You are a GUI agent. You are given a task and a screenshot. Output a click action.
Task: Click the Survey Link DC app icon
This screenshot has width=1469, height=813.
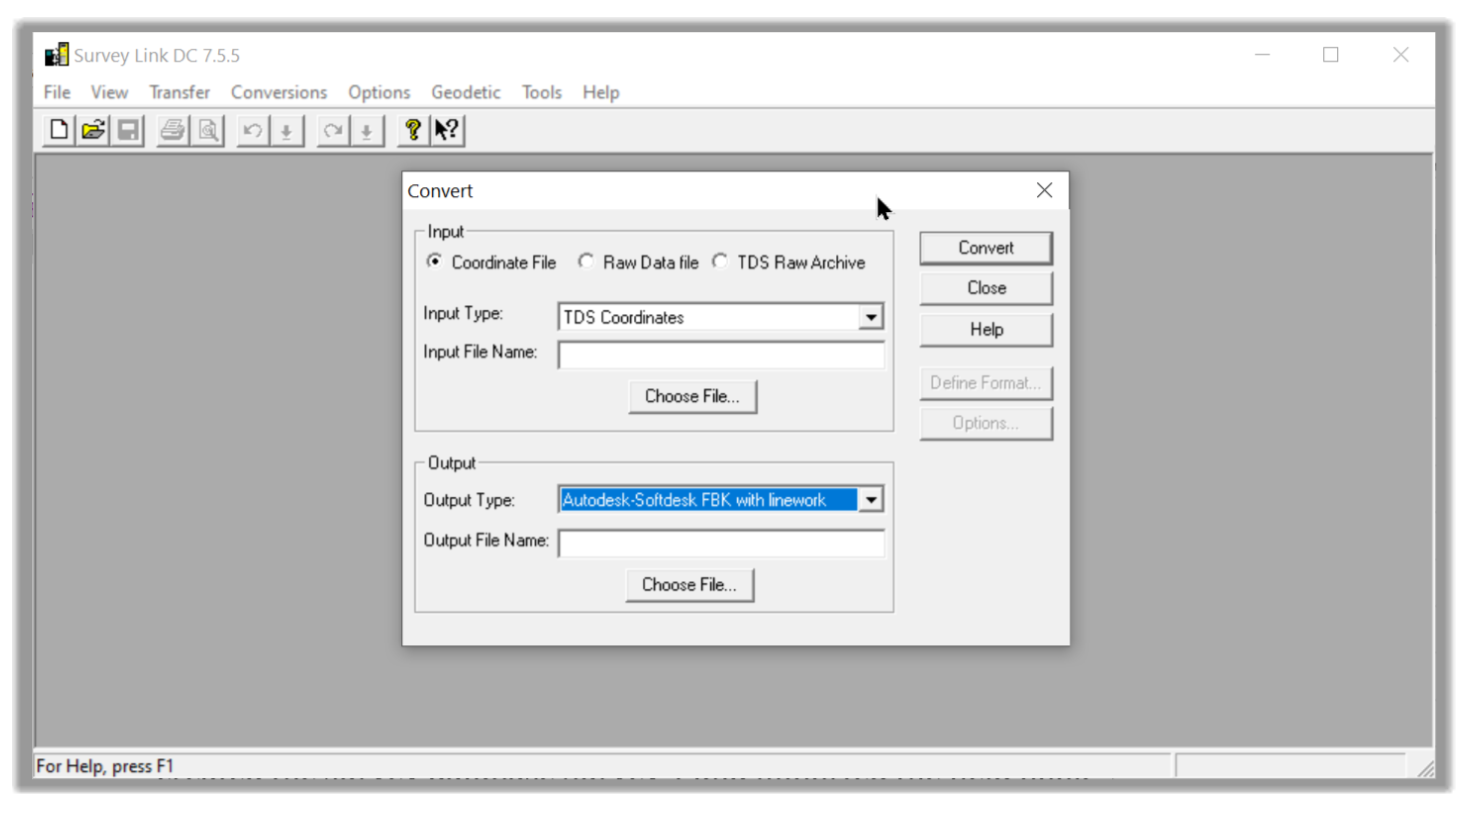point(57,55)
